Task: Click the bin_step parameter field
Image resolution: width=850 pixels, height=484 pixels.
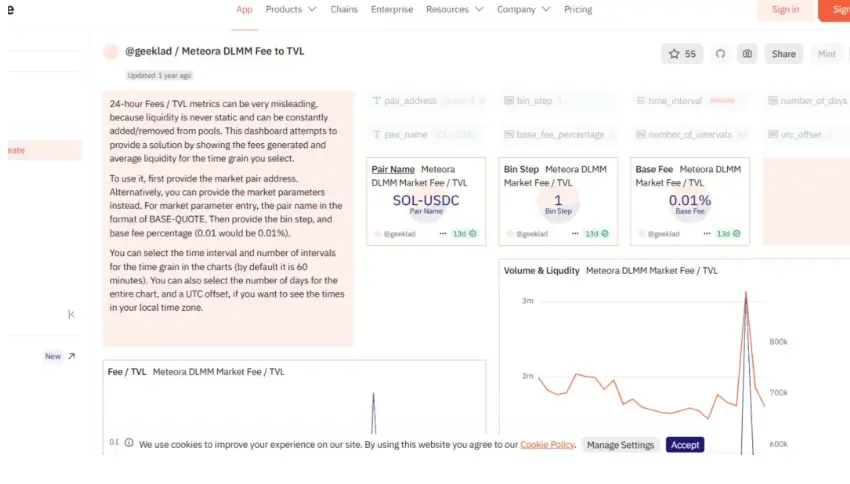Action: tap(560, 101)
